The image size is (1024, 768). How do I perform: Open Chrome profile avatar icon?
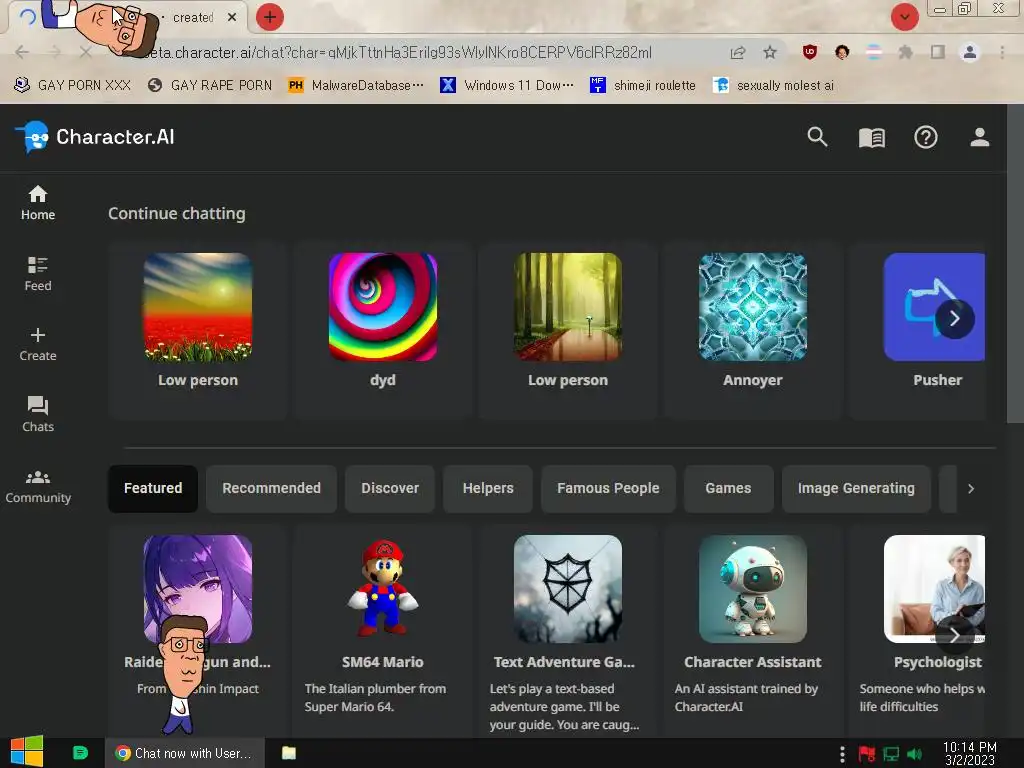coord(970,52)
